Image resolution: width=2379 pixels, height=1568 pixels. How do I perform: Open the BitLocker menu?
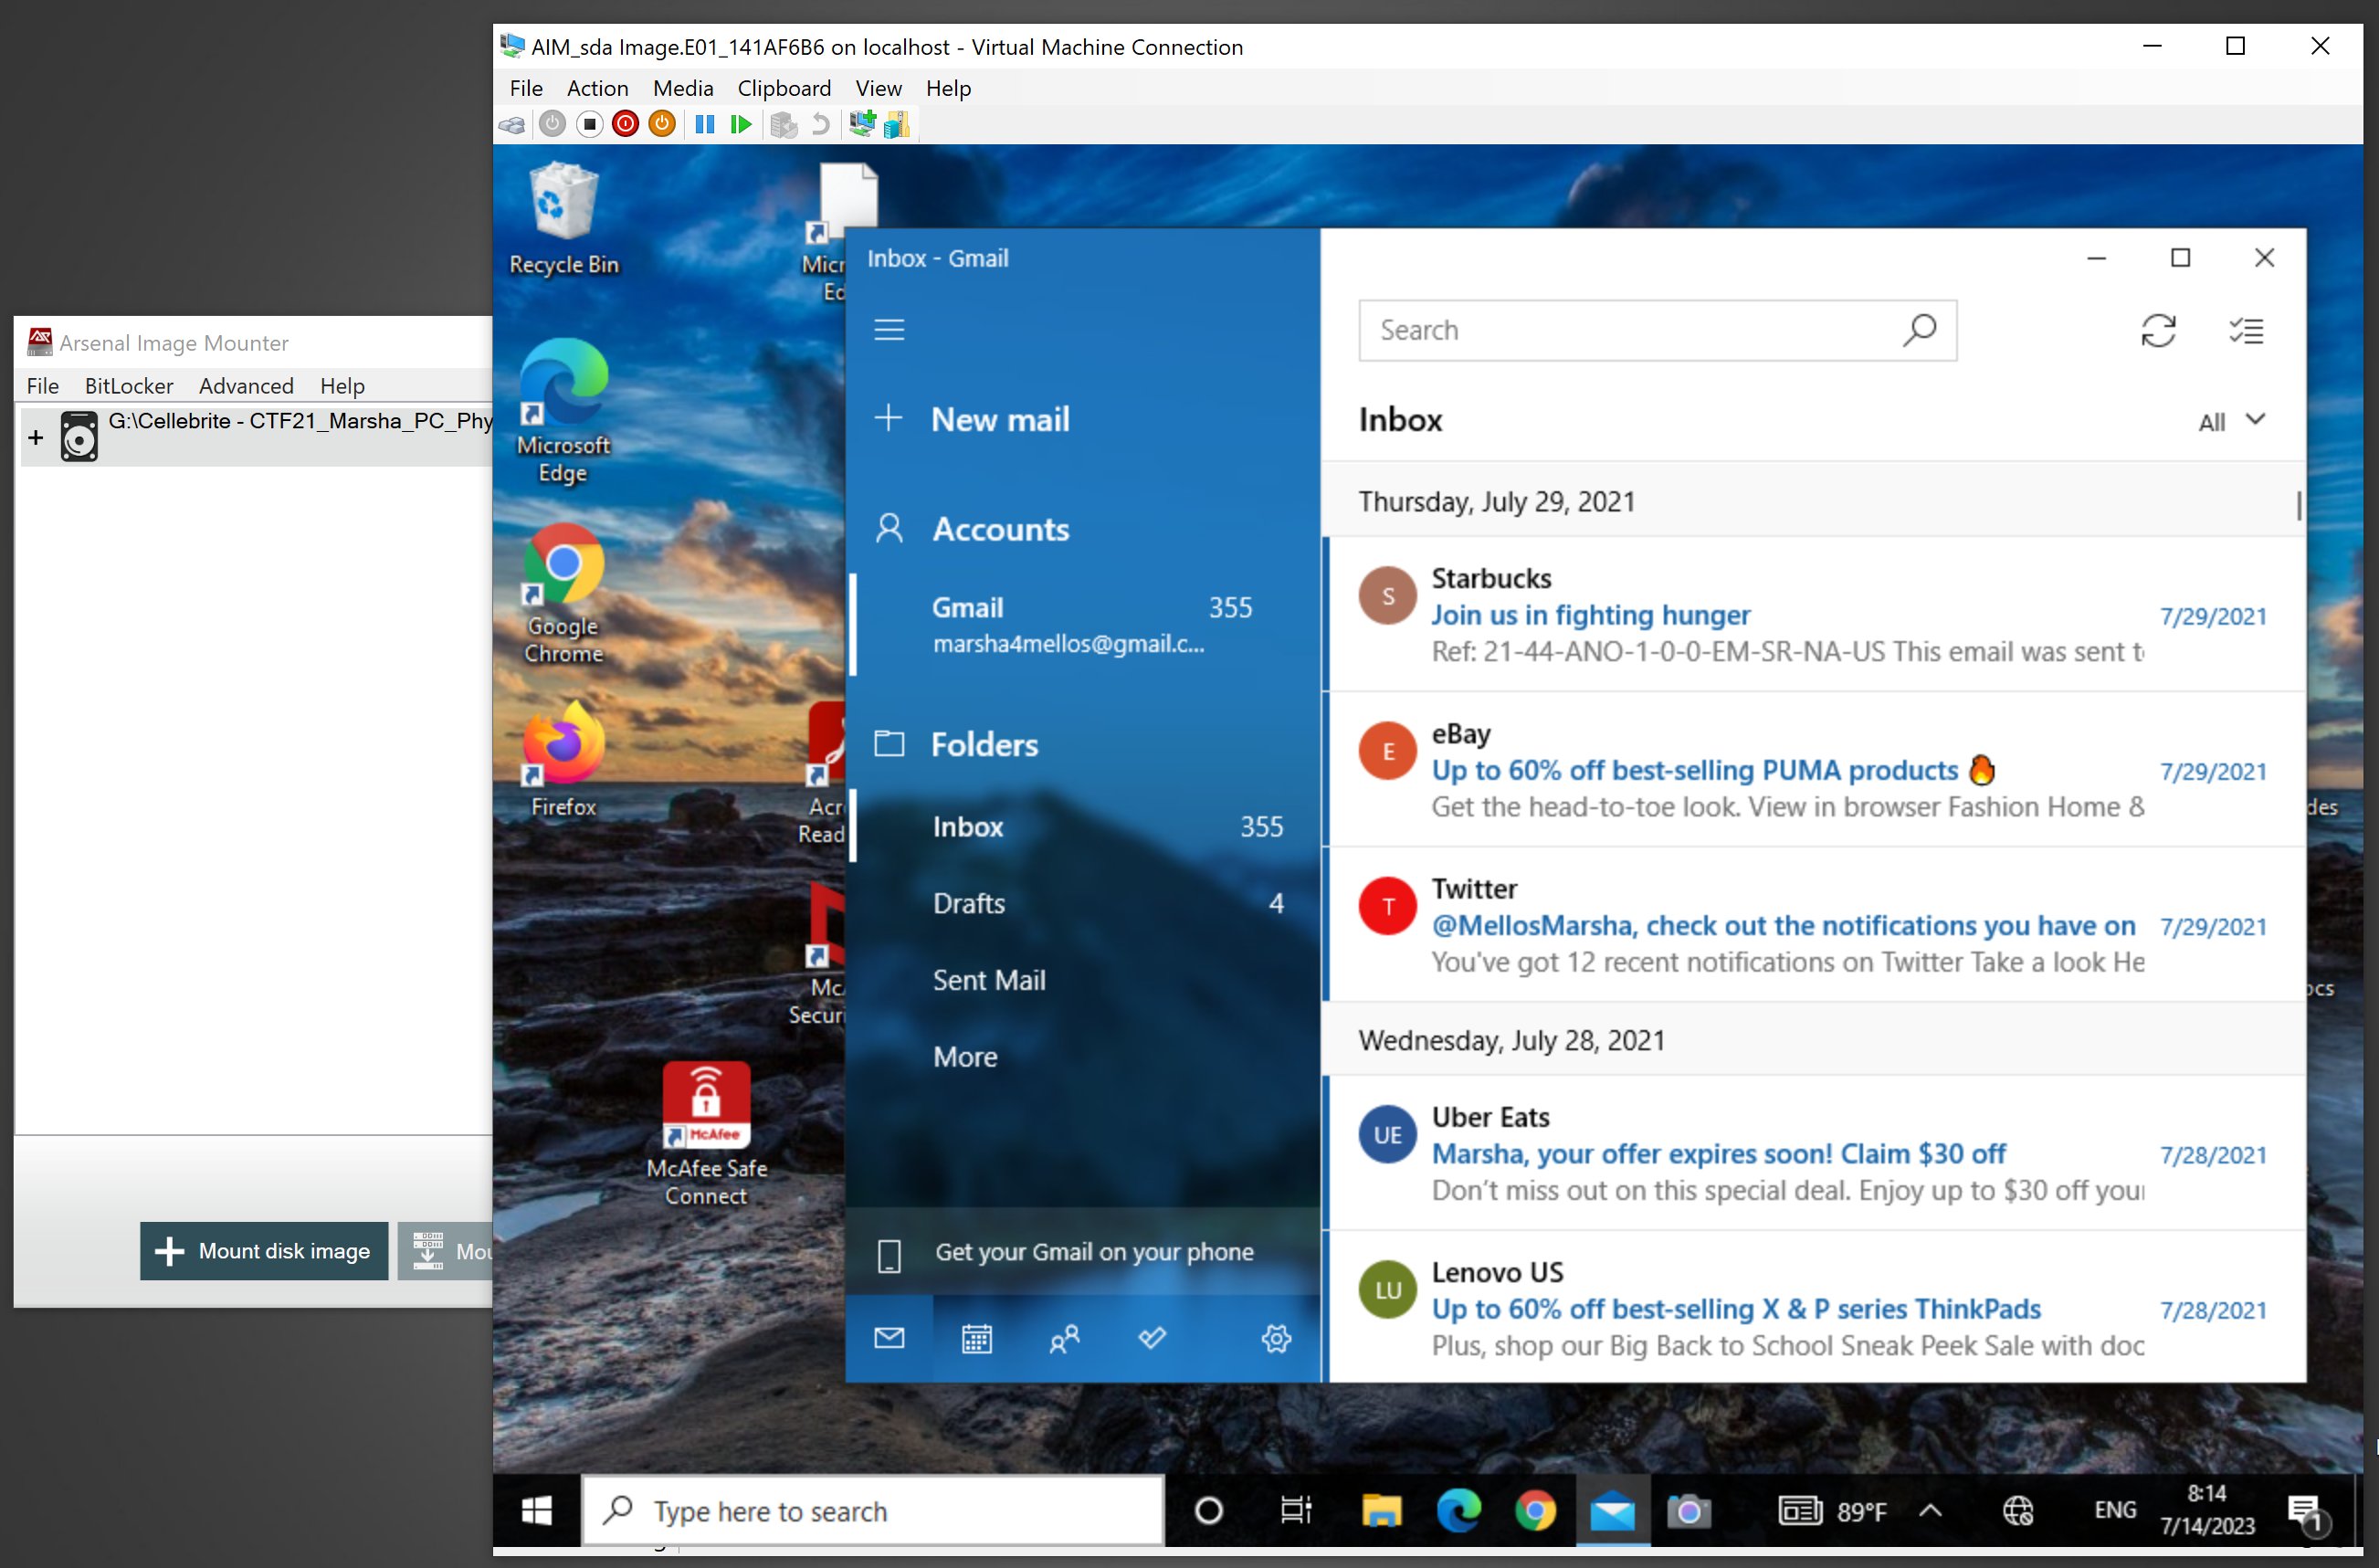[x=128, y=386]
